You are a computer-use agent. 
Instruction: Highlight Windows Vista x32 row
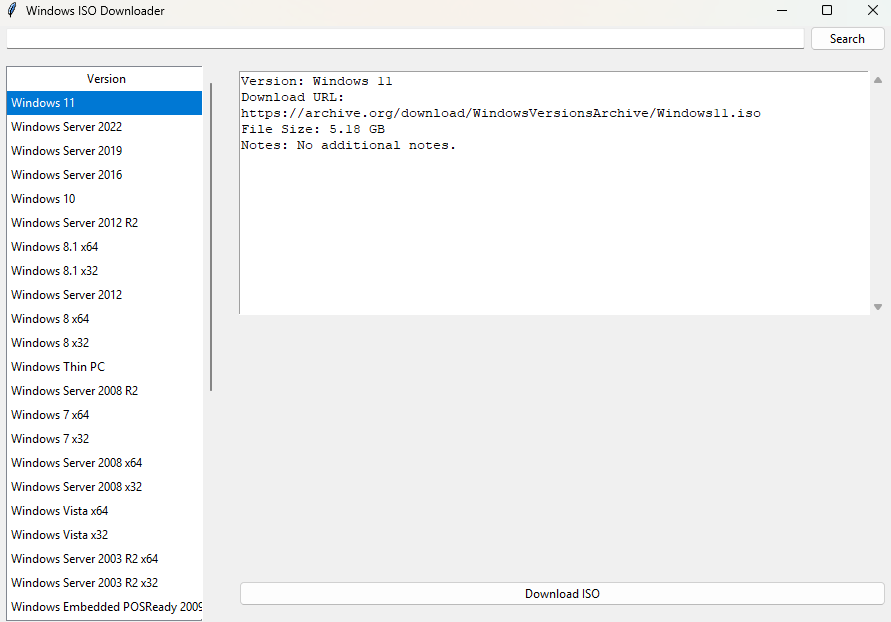pos(105,535)
